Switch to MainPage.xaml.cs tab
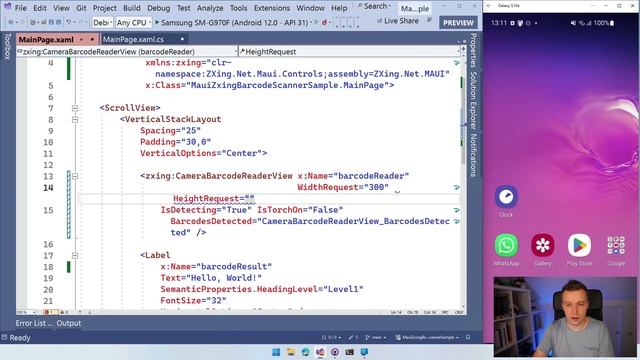This screenshot has width=640, height=360. click(x=133, y=39)
